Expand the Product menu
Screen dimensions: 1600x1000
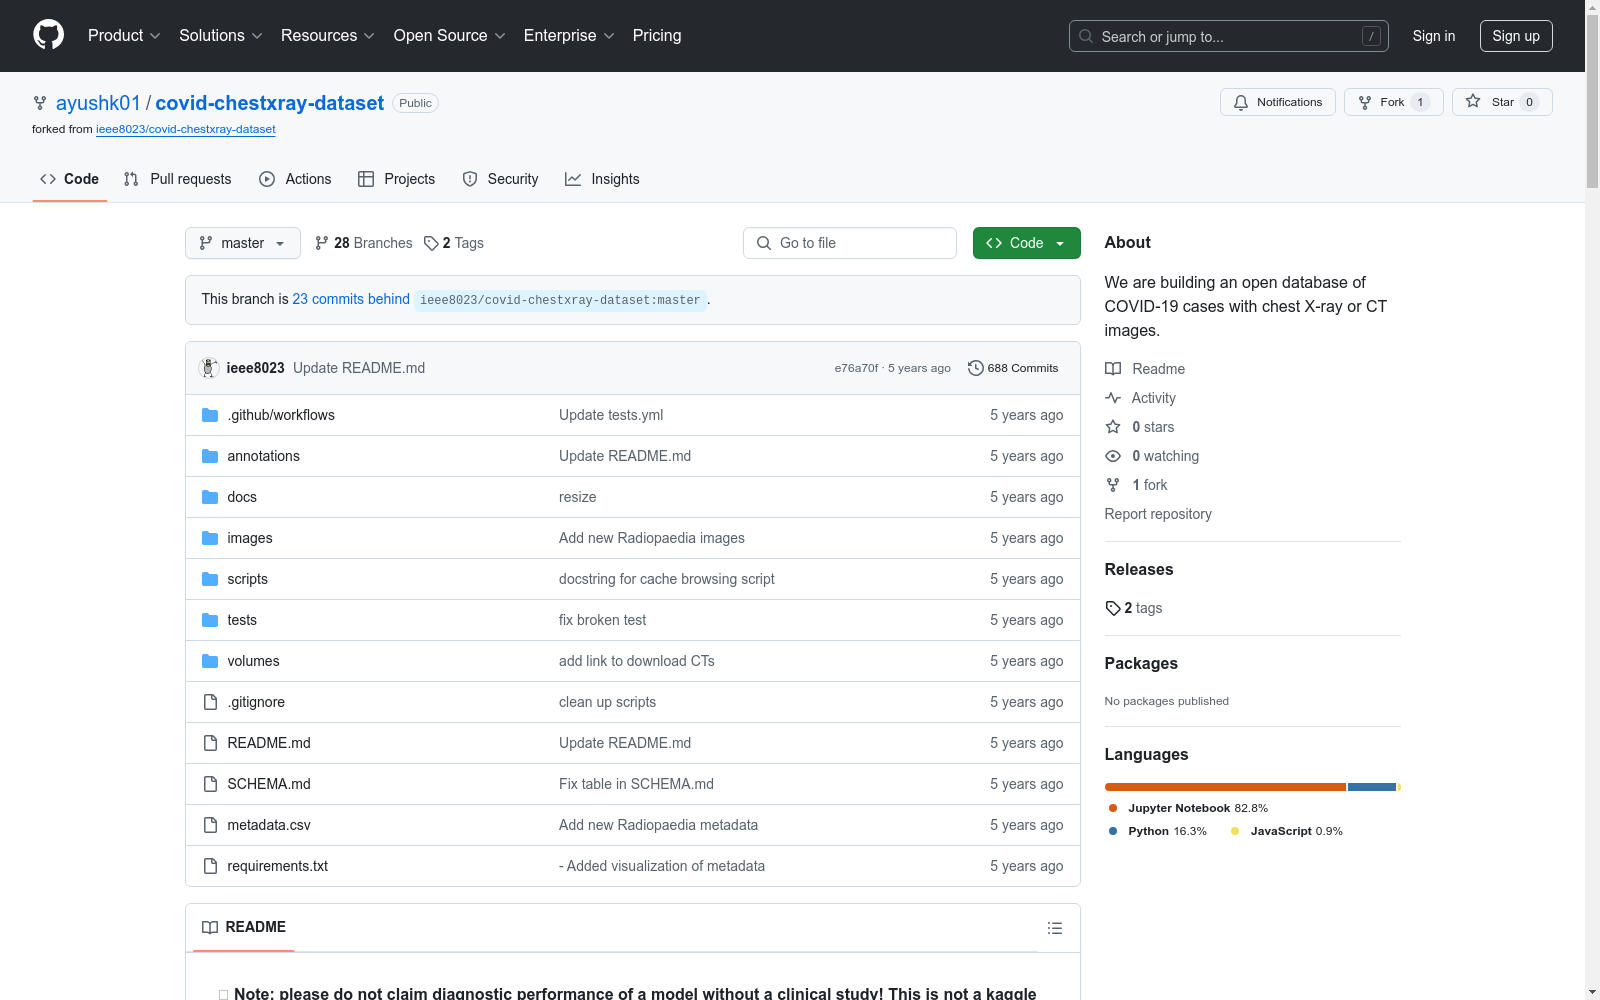coord(124,35)
